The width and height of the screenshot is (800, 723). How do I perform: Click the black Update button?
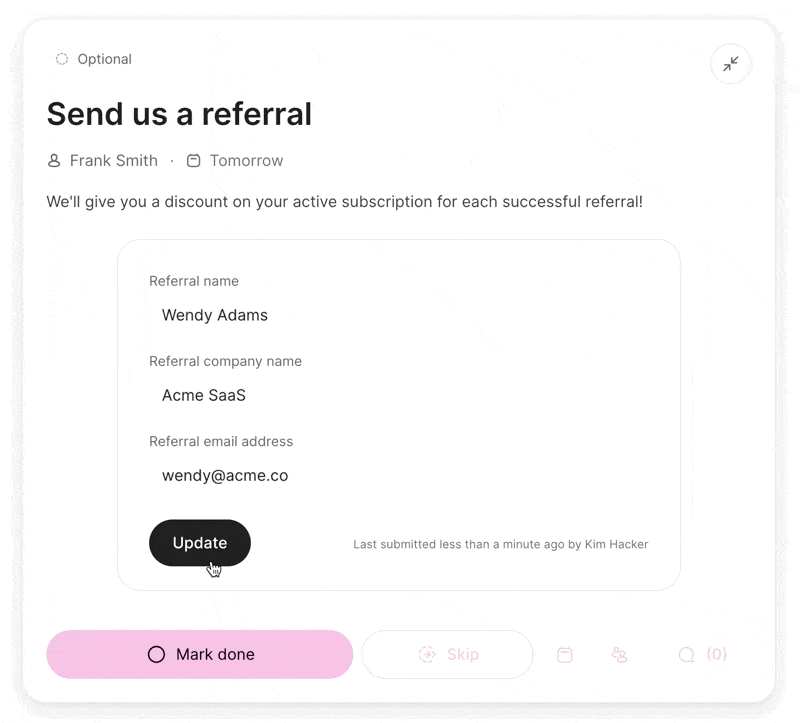tap(200, 543)
